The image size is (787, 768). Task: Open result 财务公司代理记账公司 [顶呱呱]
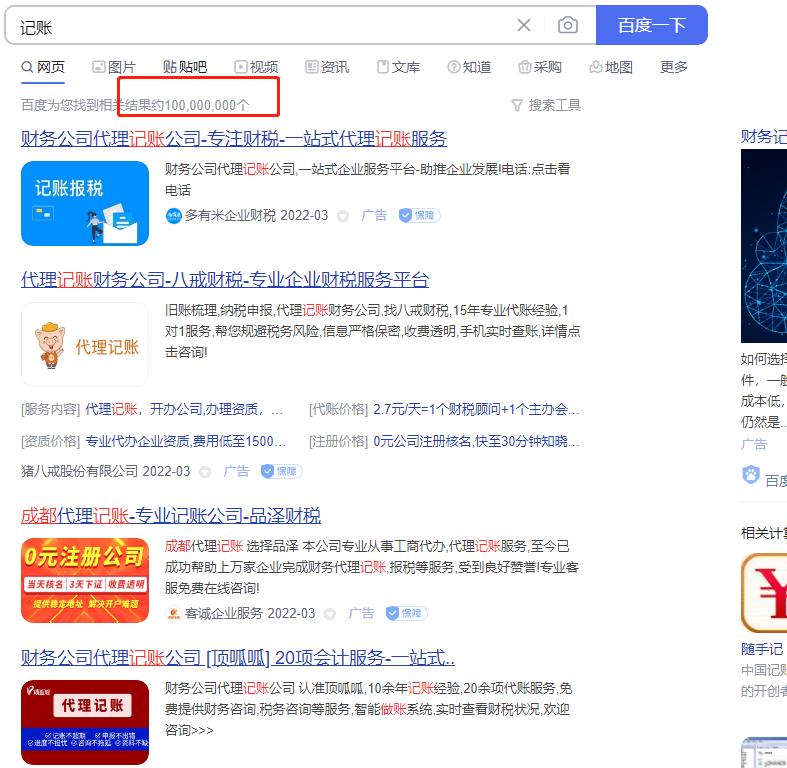[238, 658]
